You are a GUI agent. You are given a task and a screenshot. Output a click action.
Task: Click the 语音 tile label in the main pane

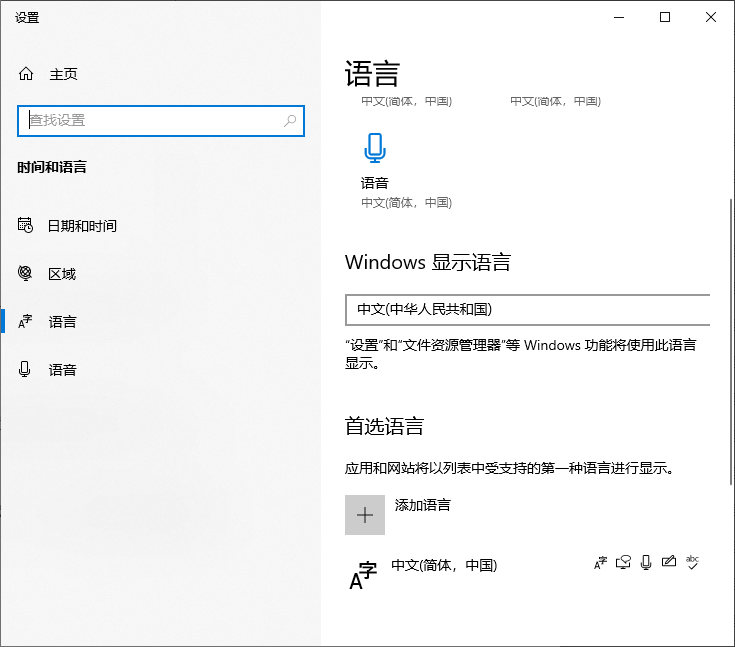coord(375,183)
